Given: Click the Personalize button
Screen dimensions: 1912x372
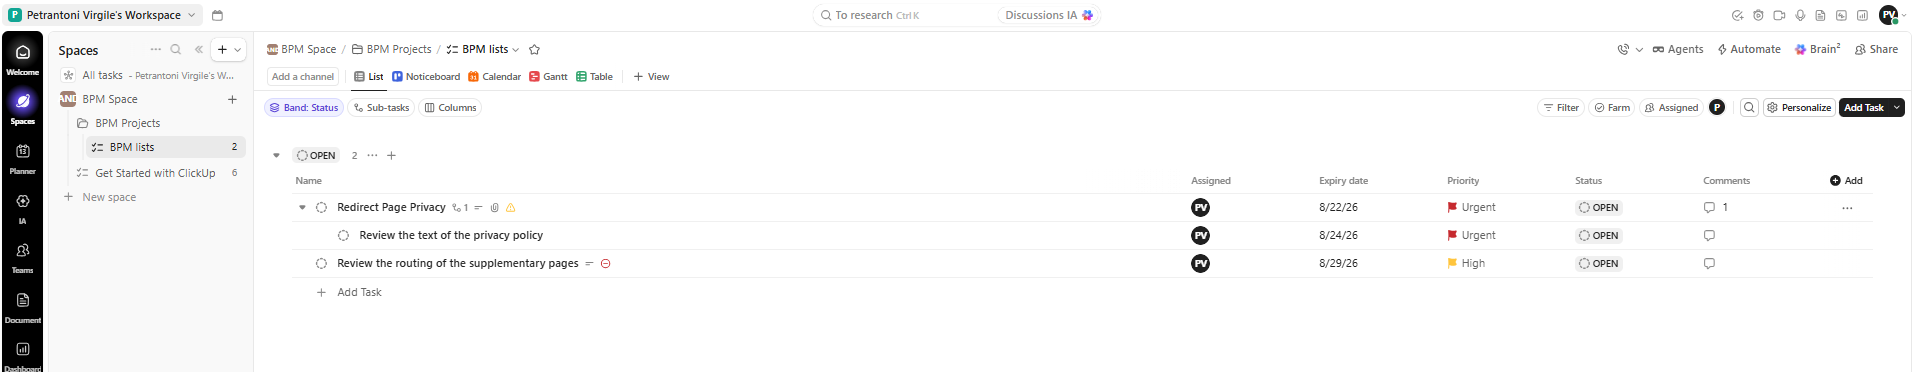Looking at the screenshot, I should pos(1798,108).
